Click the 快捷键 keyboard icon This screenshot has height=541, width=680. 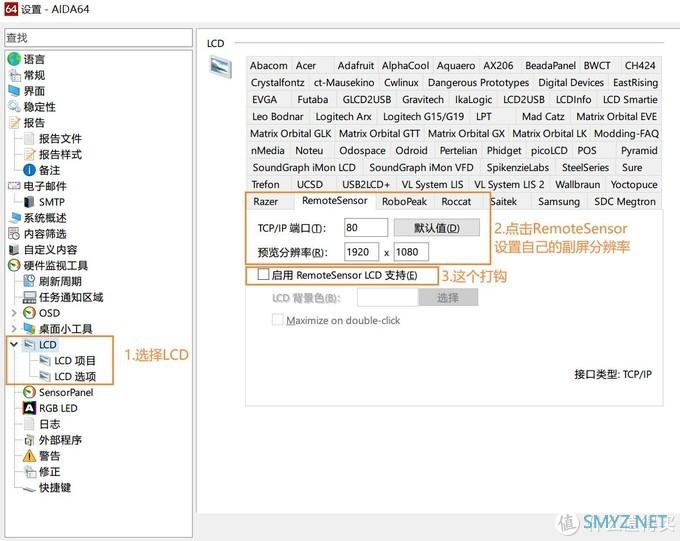(x=29, y=488)
